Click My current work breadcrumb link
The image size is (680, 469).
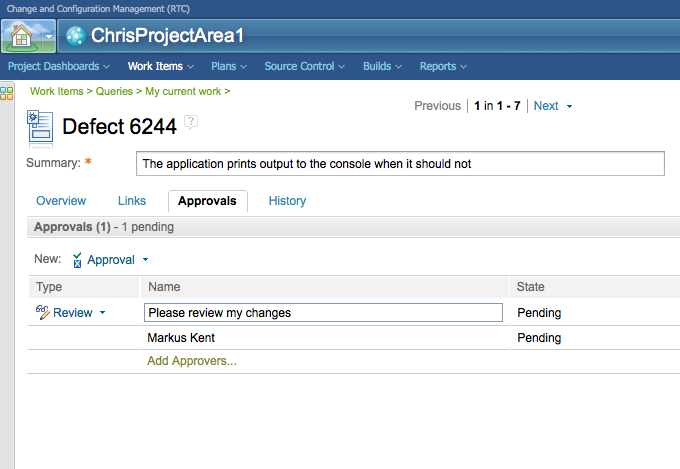pos(183,91)
